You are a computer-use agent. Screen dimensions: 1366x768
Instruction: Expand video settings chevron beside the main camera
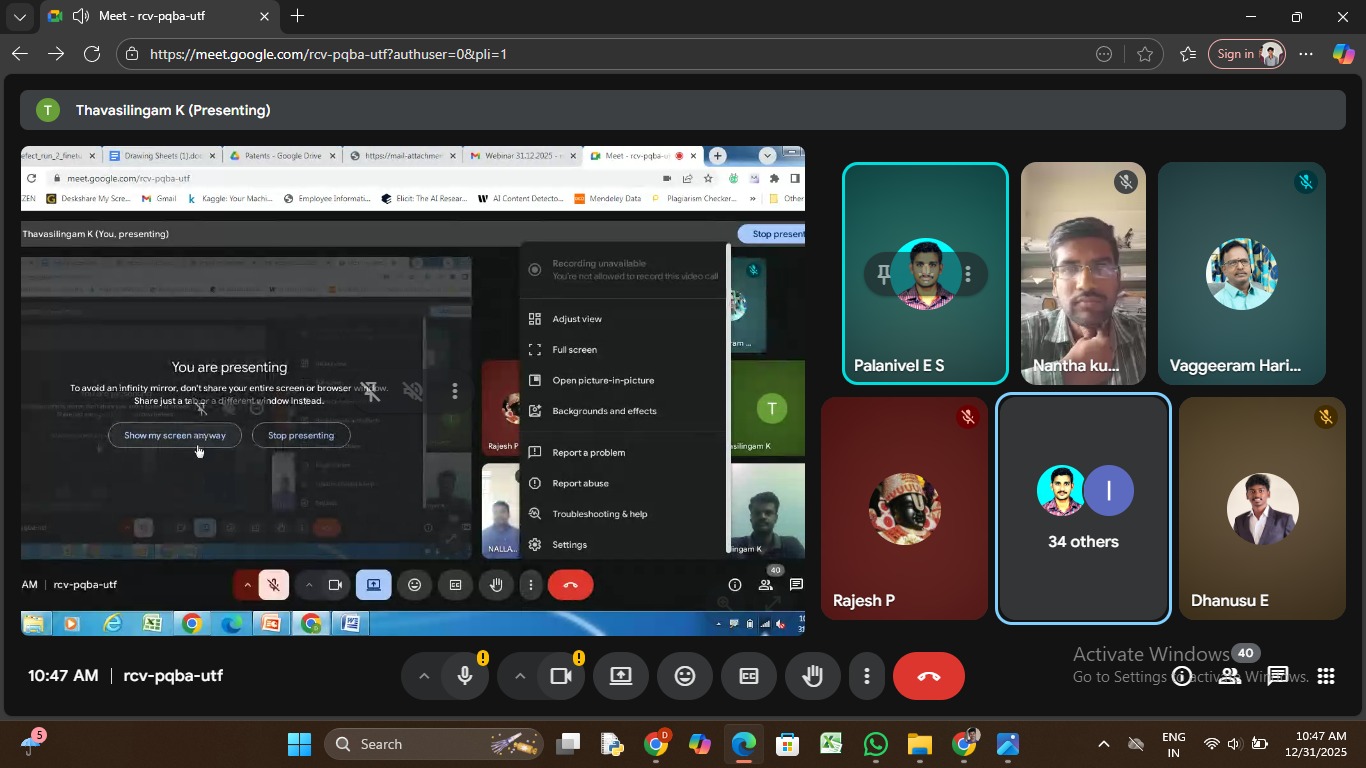(520, 677)
